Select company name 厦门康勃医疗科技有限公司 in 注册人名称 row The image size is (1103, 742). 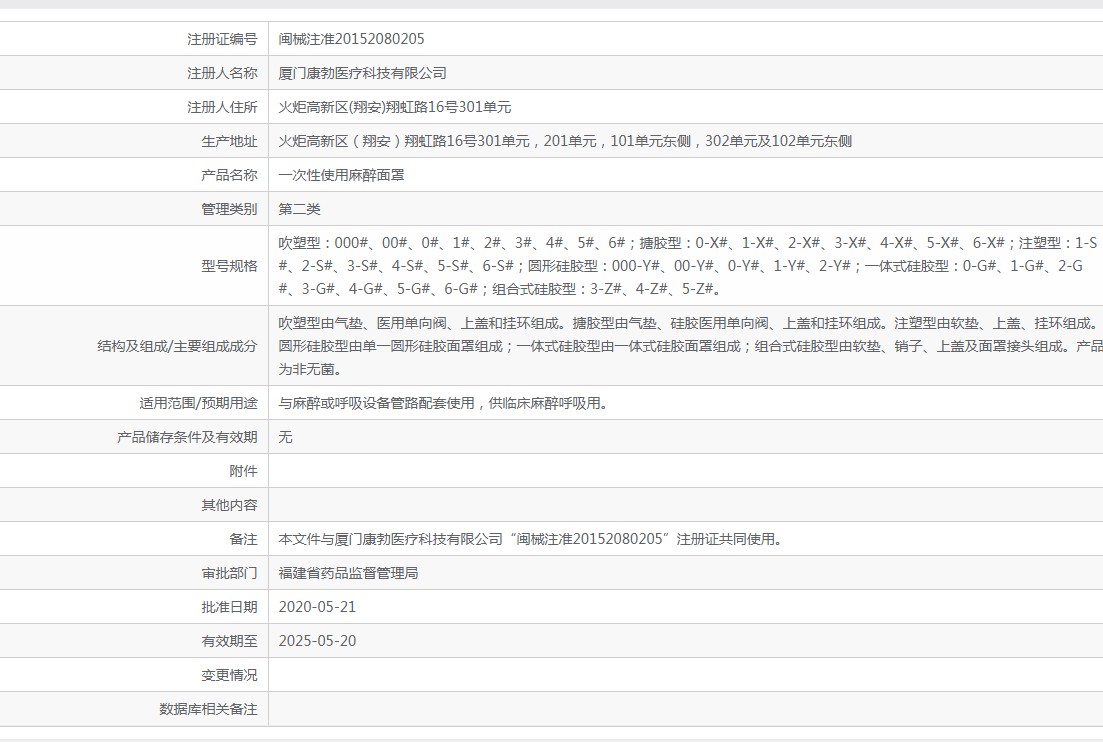[362, 73]
